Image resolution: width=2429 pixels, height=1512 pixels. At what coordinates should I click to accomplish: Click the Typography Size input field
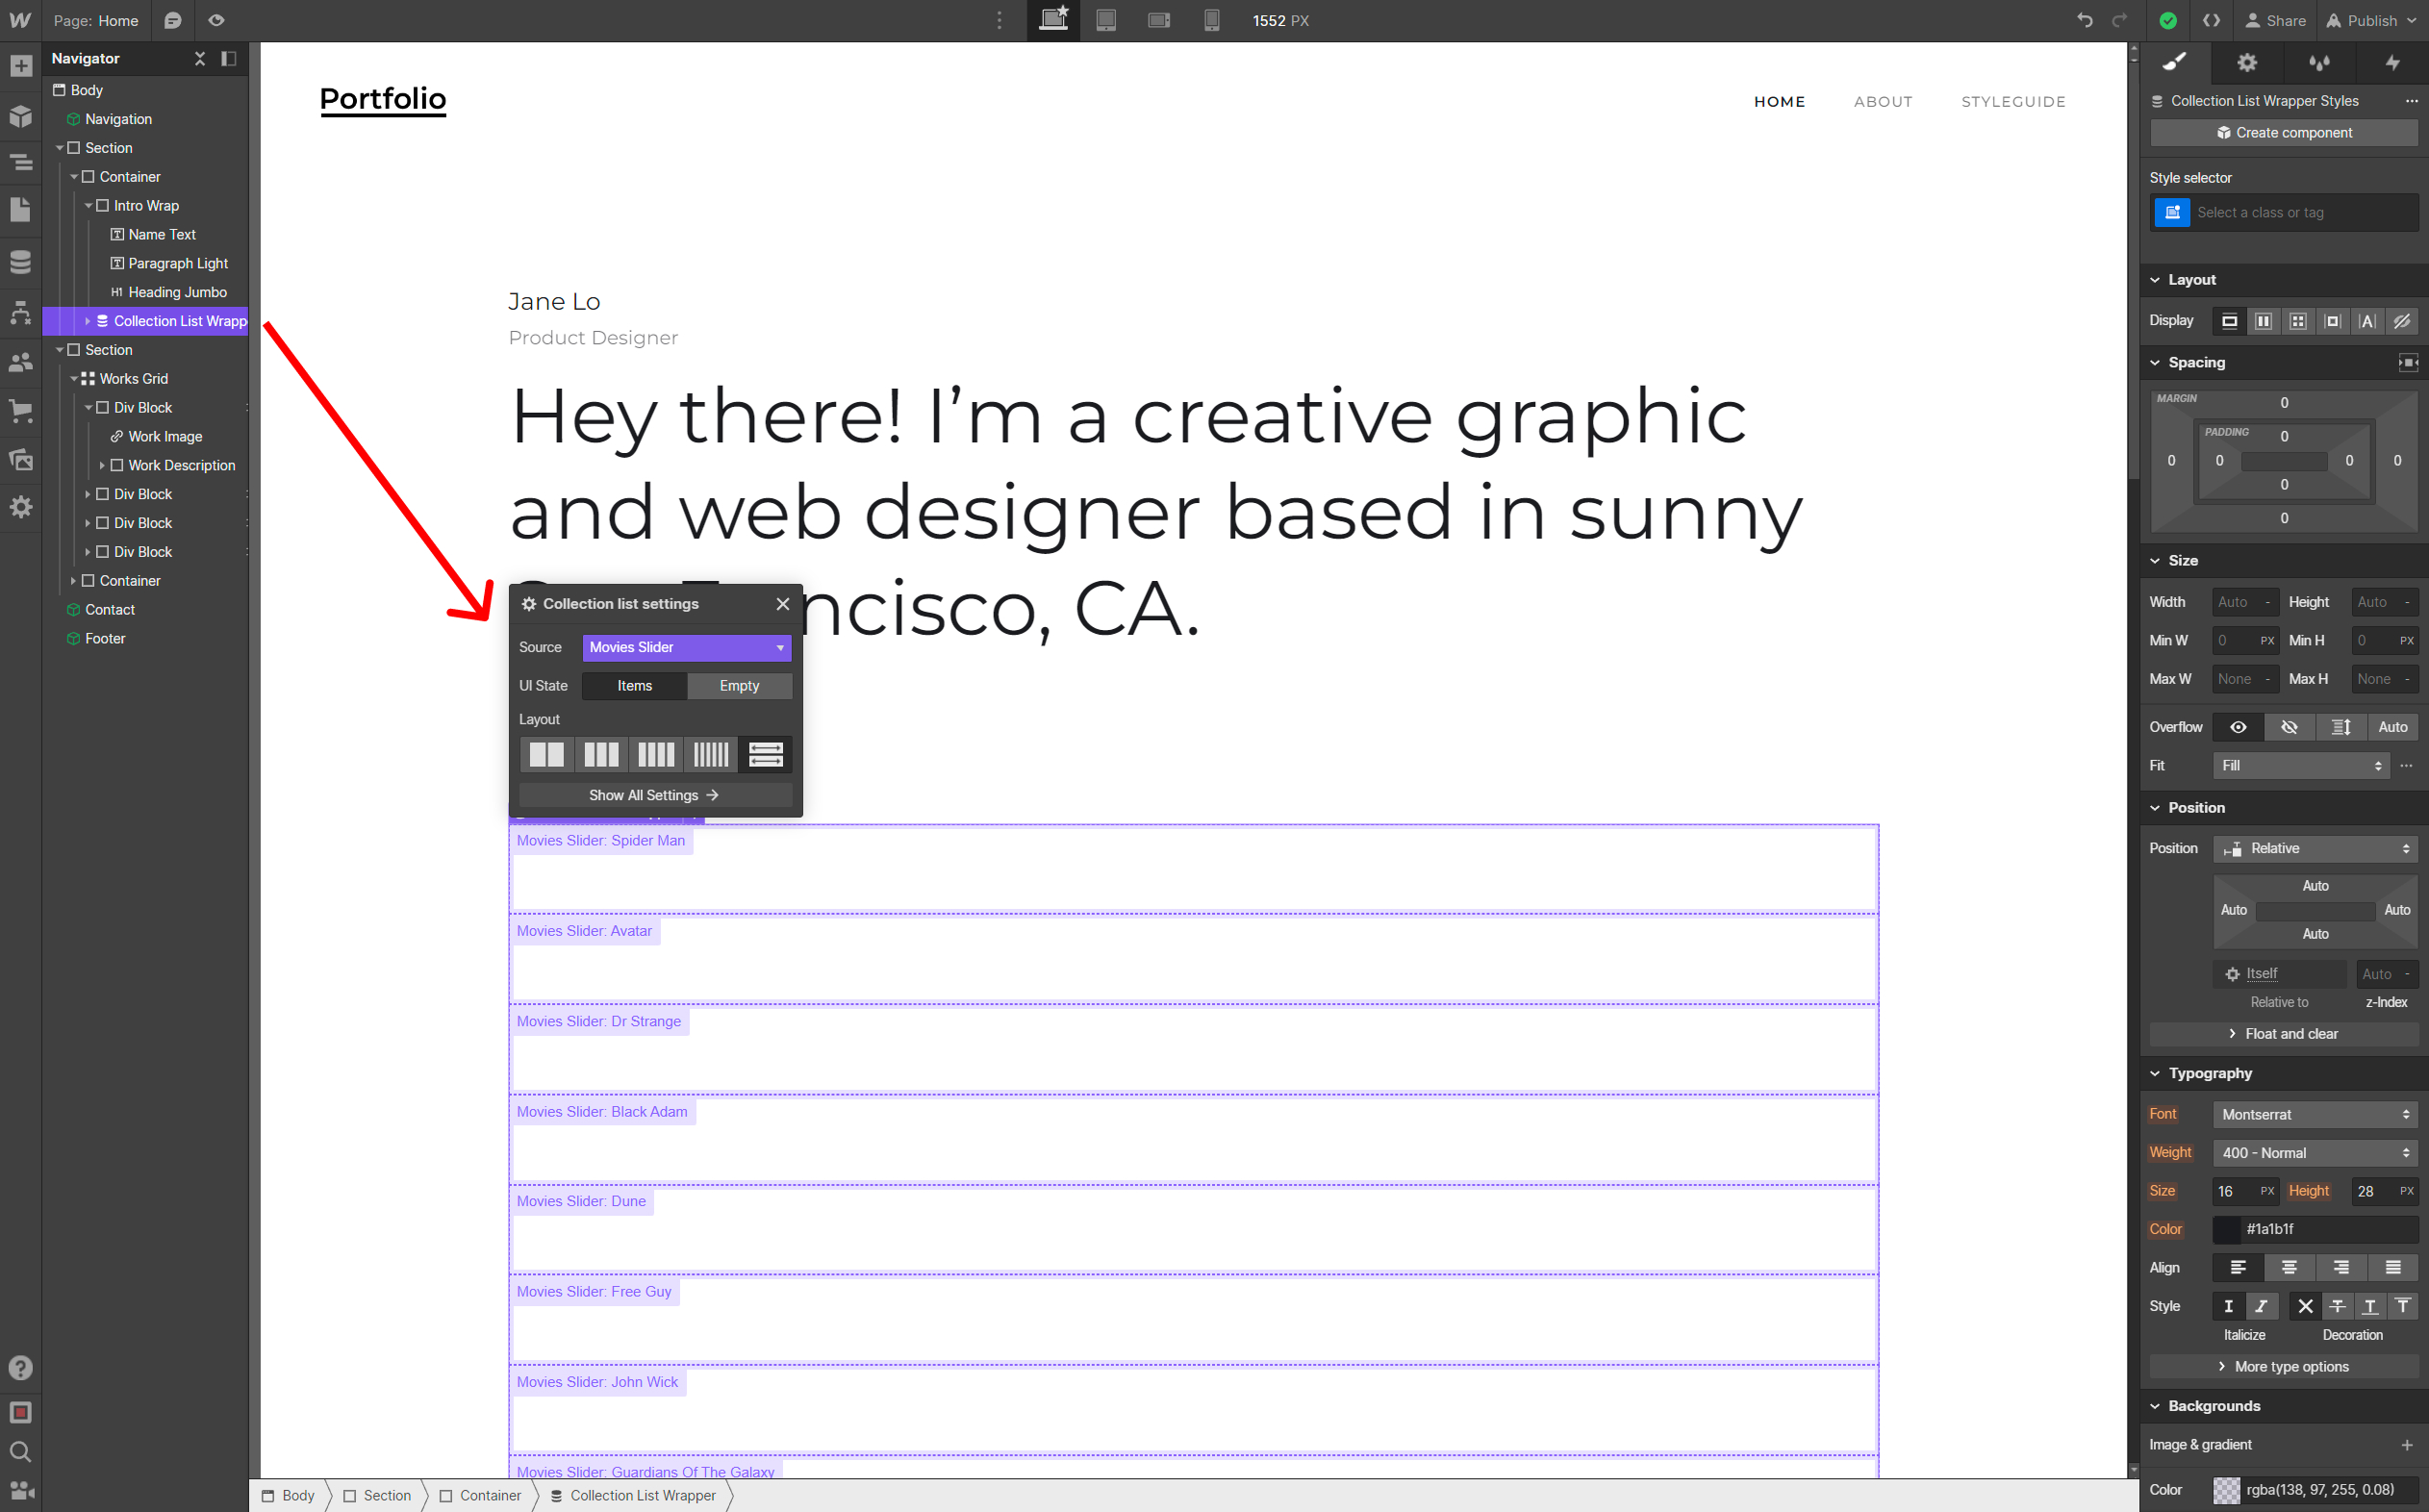coord(2234,1192)
